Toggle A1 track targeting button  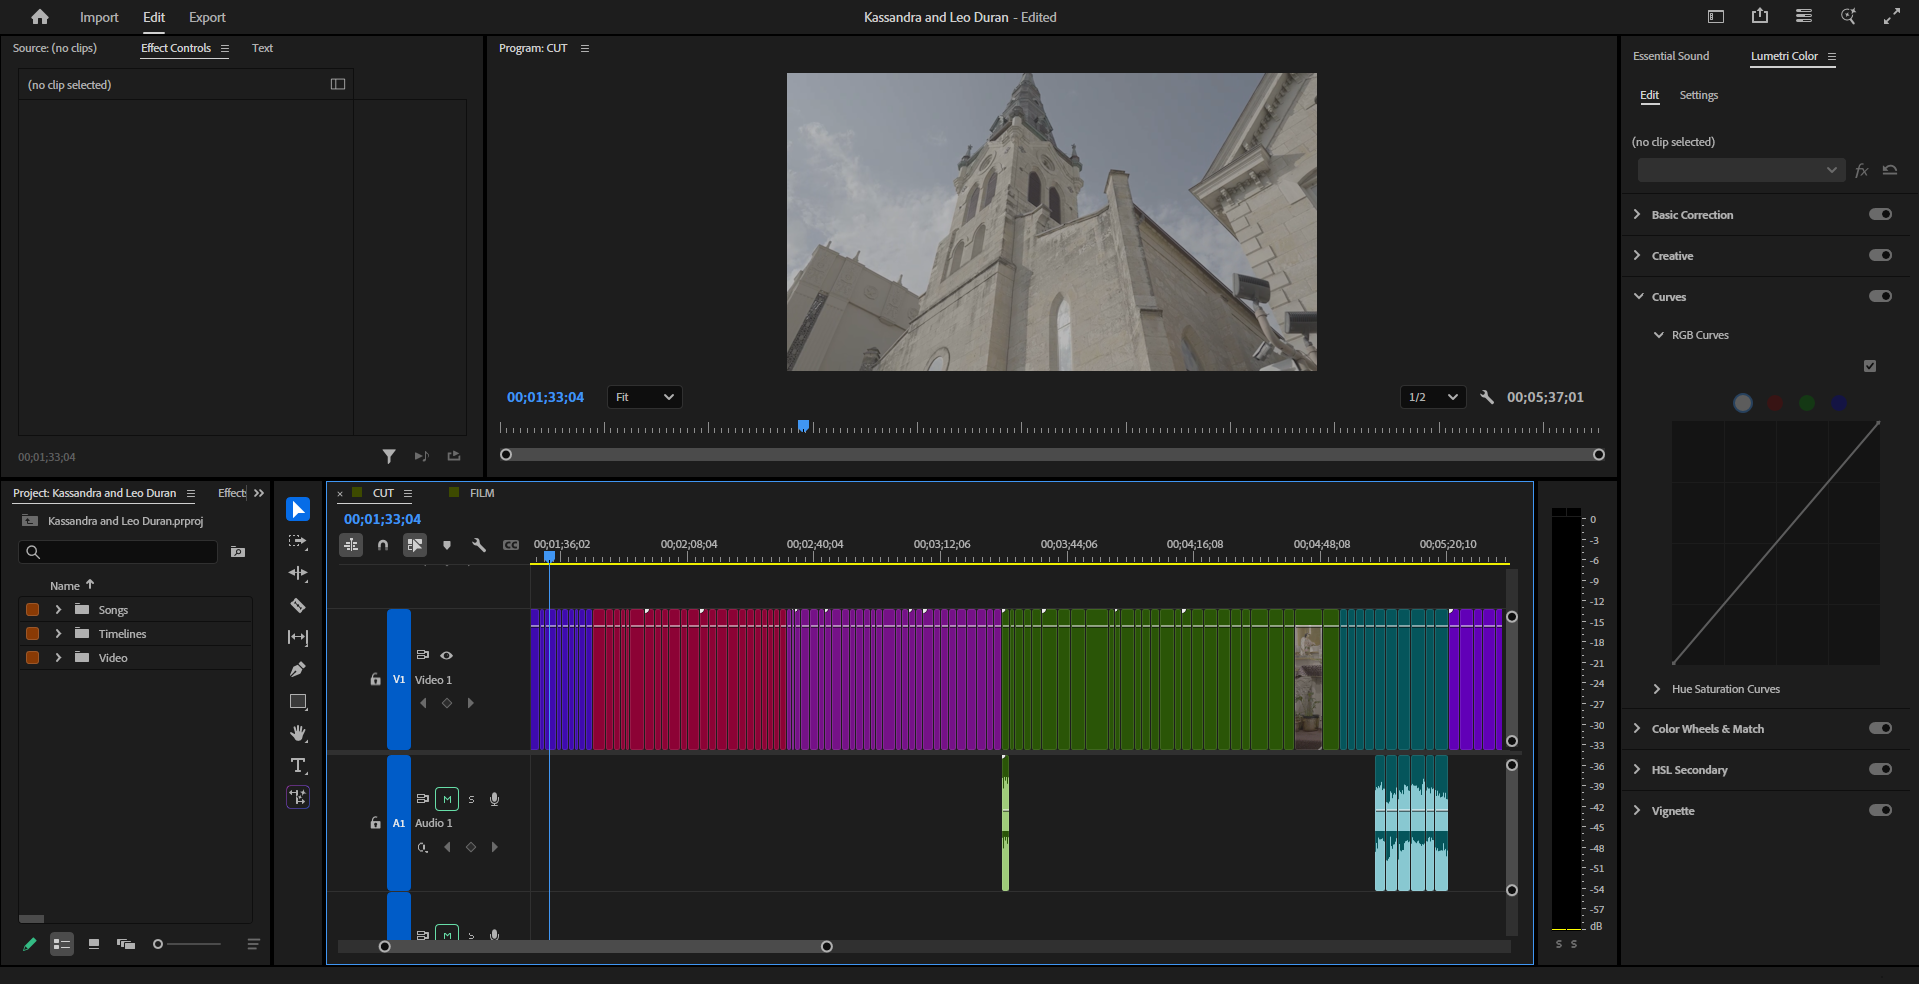[399, 823]
